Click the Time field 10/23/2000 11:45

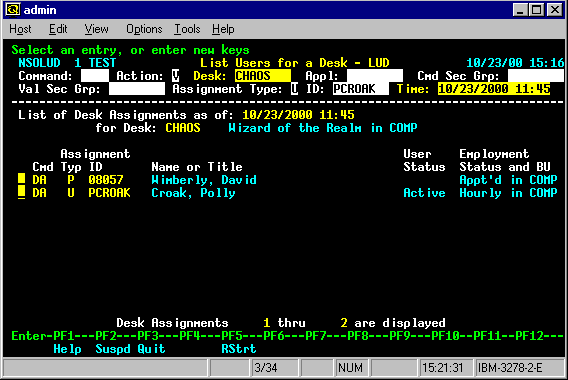[x=494, y=89]
